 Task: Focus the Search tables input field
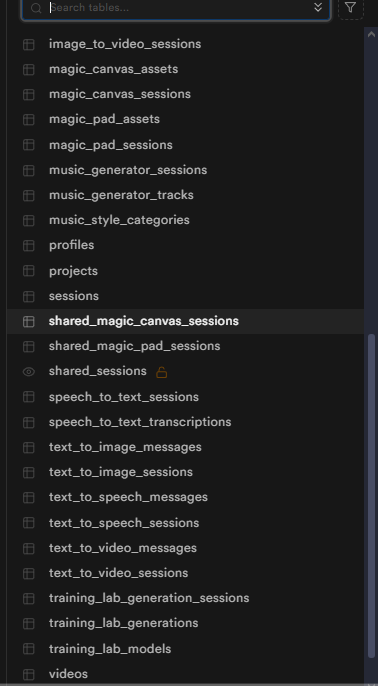[176, 8]
